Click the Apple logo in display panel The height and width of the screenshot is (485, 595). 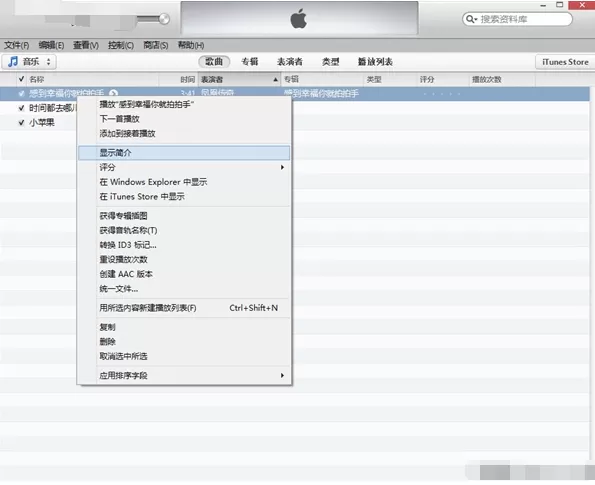coord(299,19)
